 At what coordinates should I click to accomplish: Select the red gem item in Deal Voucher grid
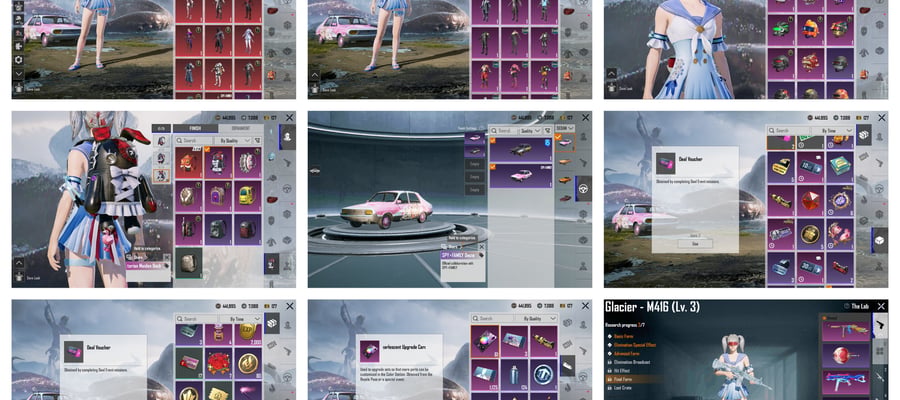810,200
